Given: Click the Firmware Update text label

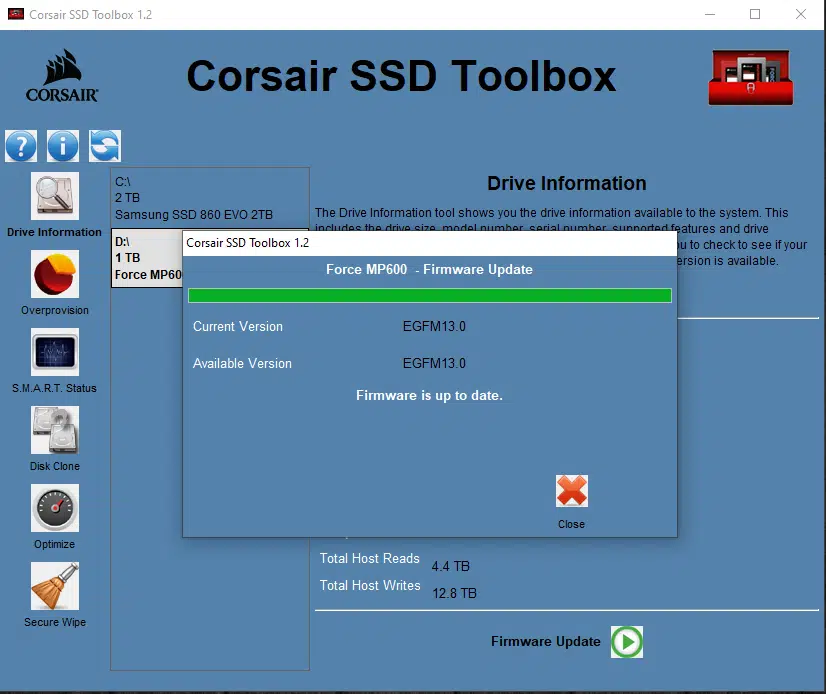Looking at the screenshot, I should pyautogui.click(x=546, y=642).
